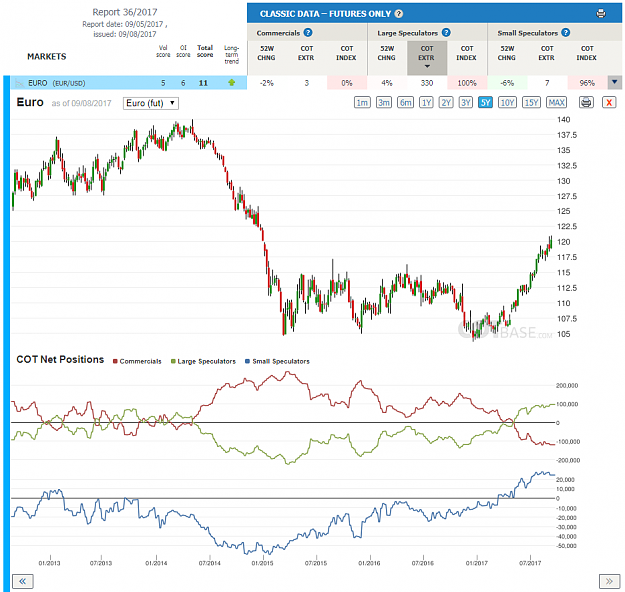The image size is (625, 592).
Task: Go to next with double-right arrow
Action: (609, 581)
